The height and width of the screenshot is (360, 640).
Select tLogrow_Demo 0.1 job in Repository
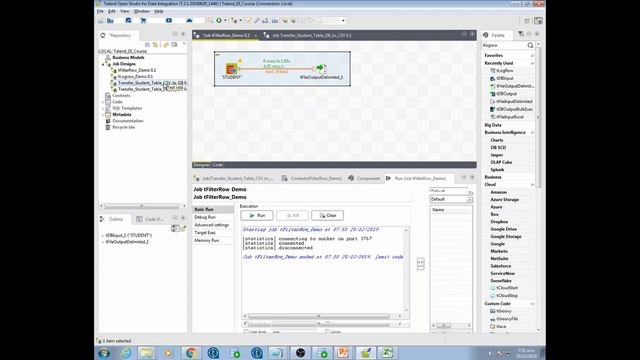135,77
